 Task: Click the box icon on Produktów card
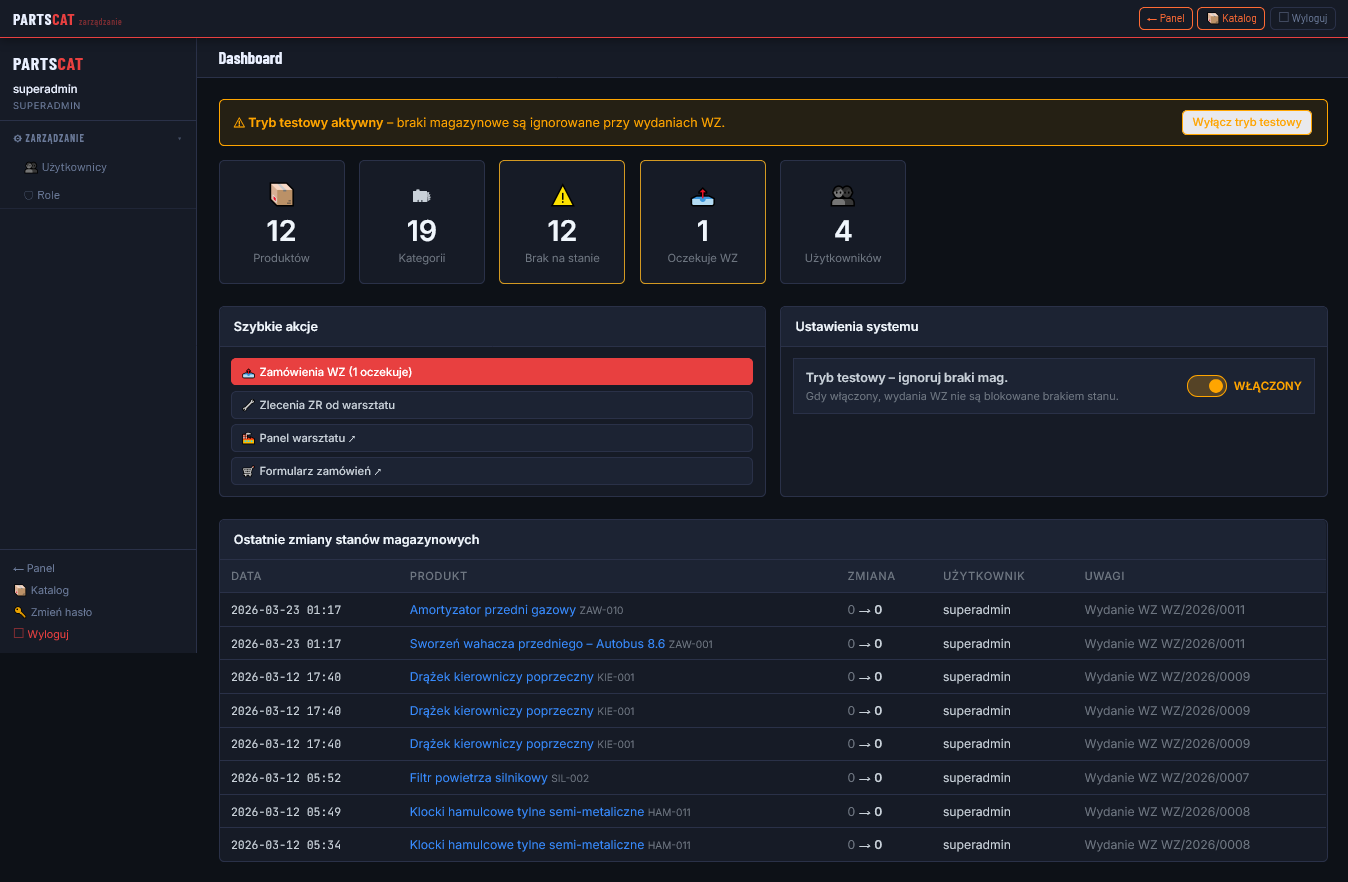pyautogui.click(x=281, y=195)
